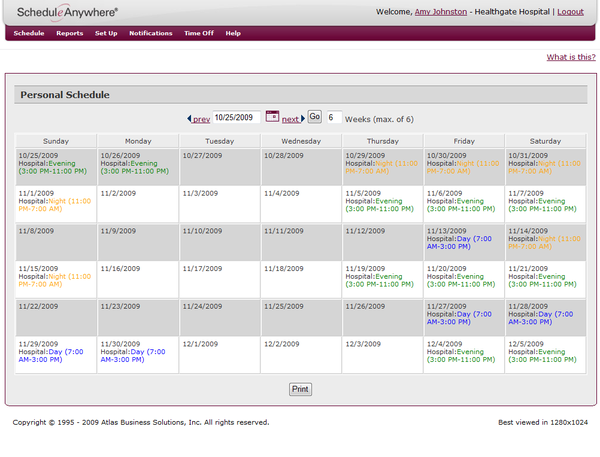Select the 12/5/2009 Evening shift cell
Screen dimensions: 600x457
tap(545, 351)
